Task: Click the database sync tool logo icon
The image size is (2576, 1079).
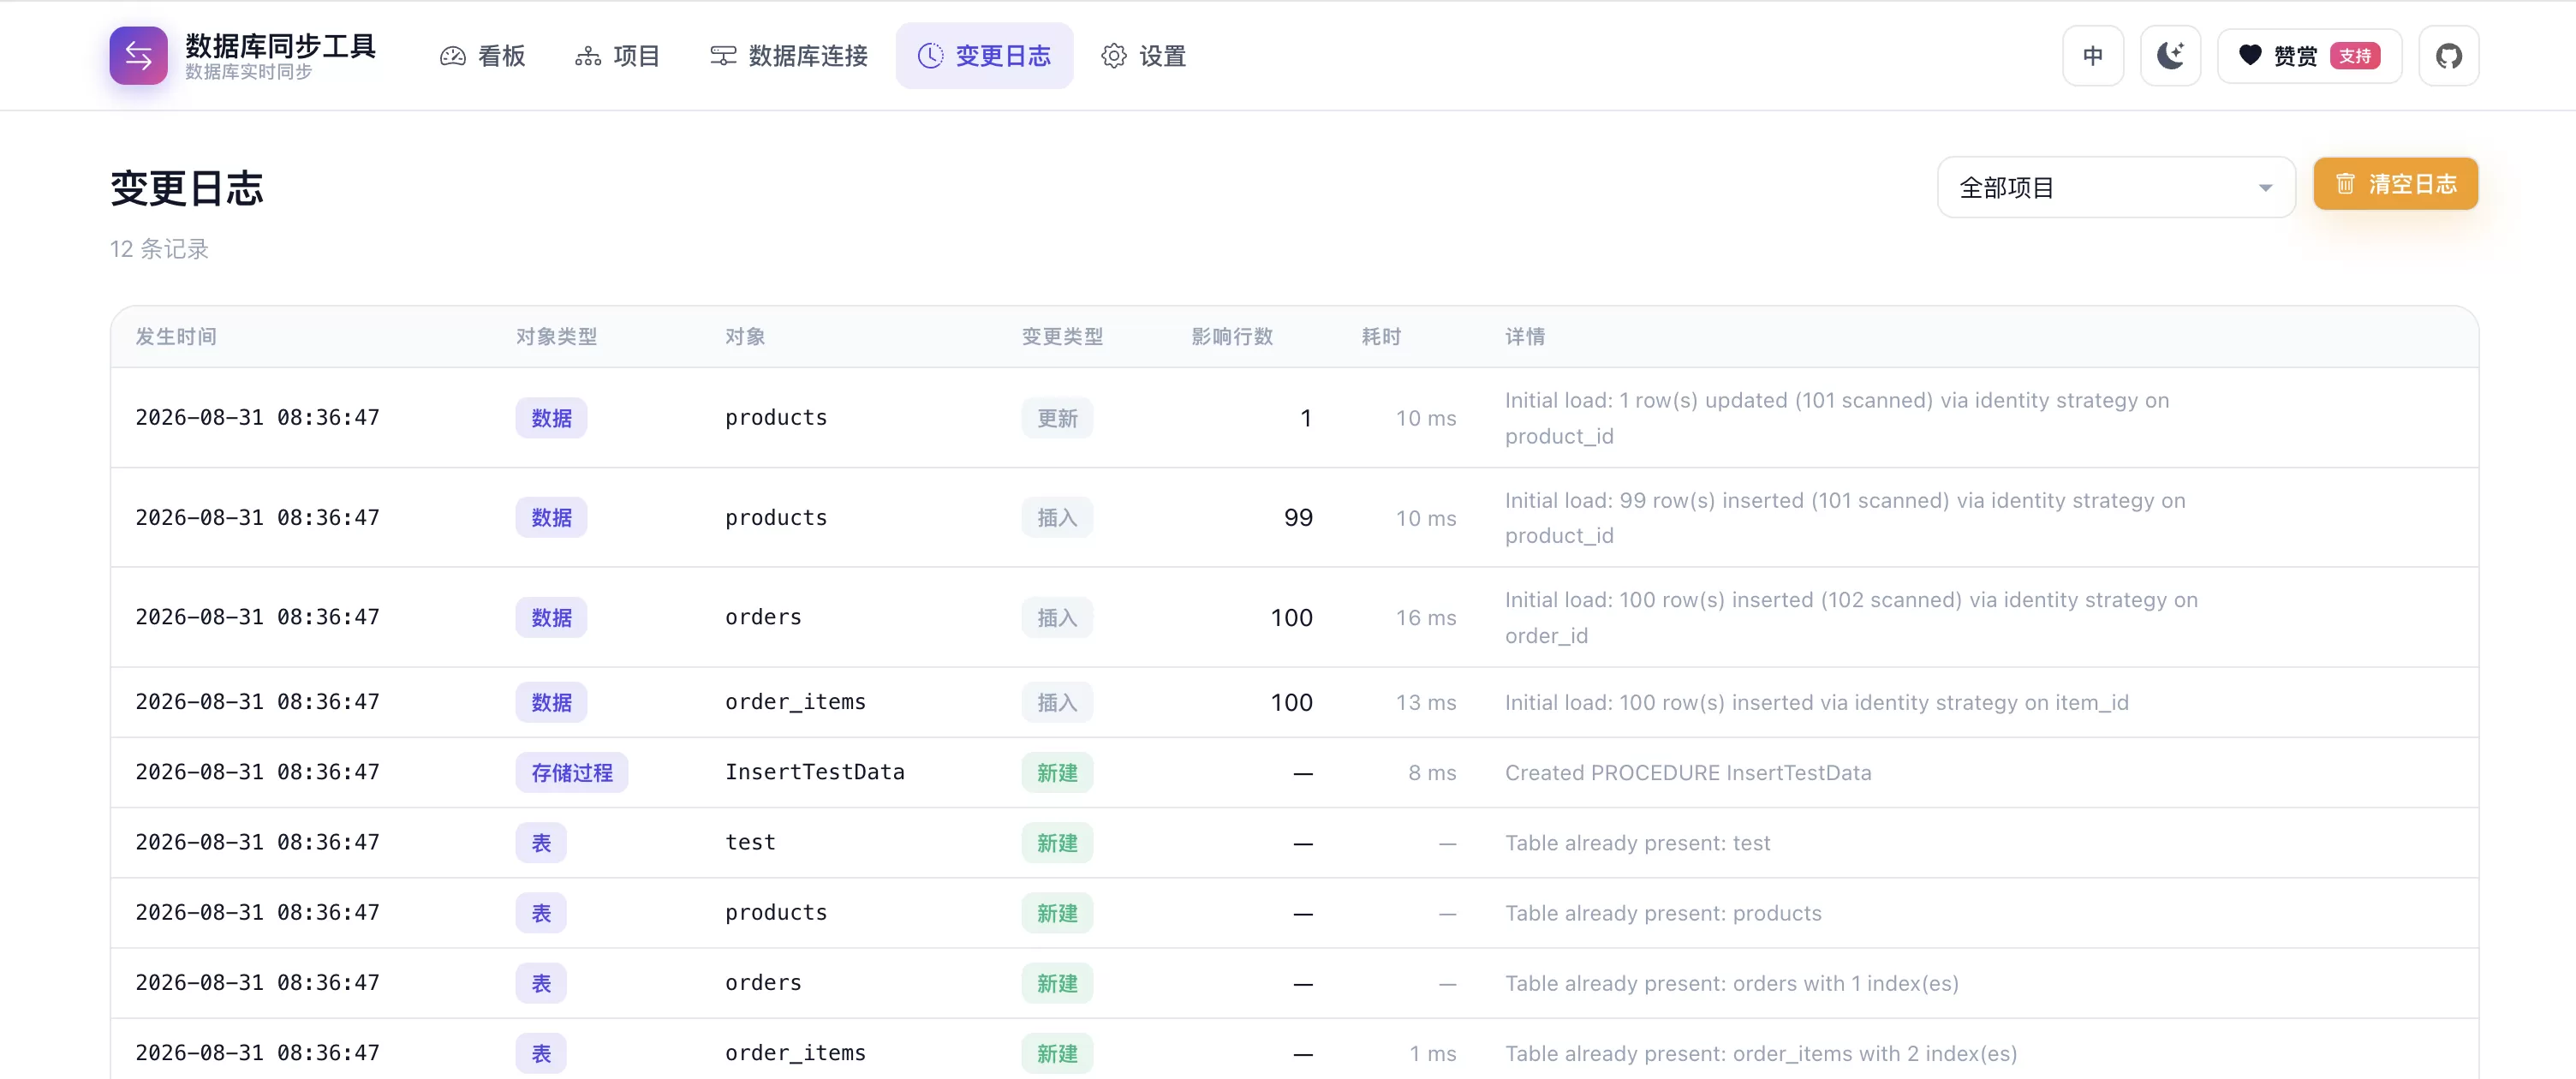Action: [x=138, y=56]
